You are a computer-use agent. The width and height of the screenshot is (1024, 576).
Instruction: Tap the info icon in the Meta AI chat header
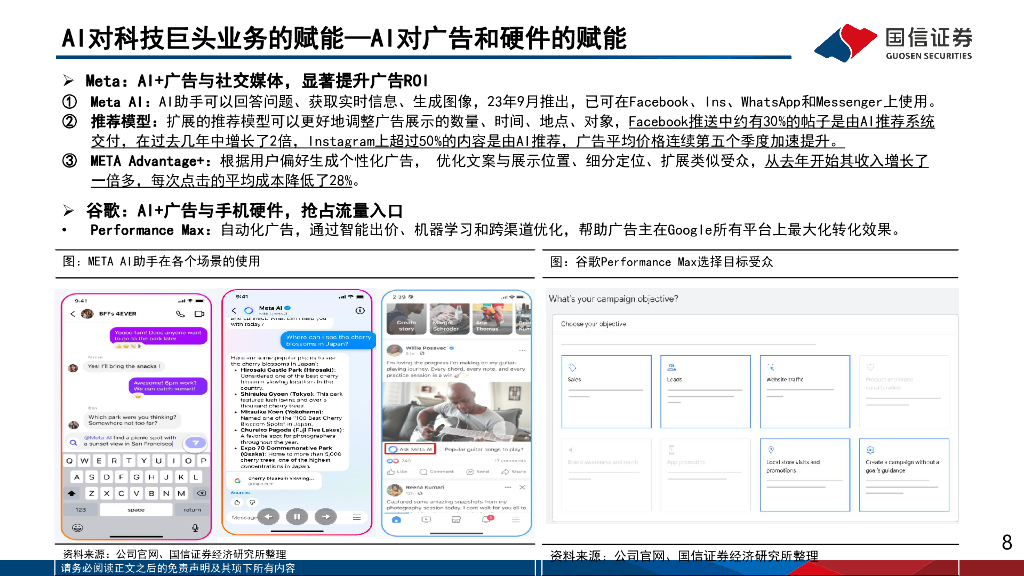360,310
